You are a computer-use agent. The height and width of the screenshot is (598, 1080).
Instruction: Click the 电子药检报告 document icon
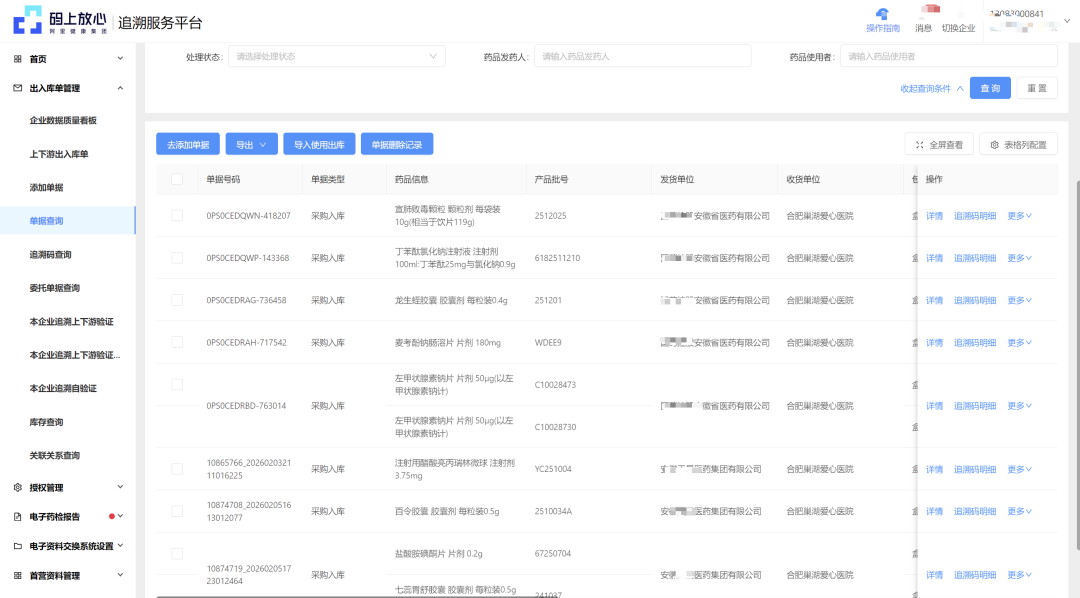pos(17,517)
